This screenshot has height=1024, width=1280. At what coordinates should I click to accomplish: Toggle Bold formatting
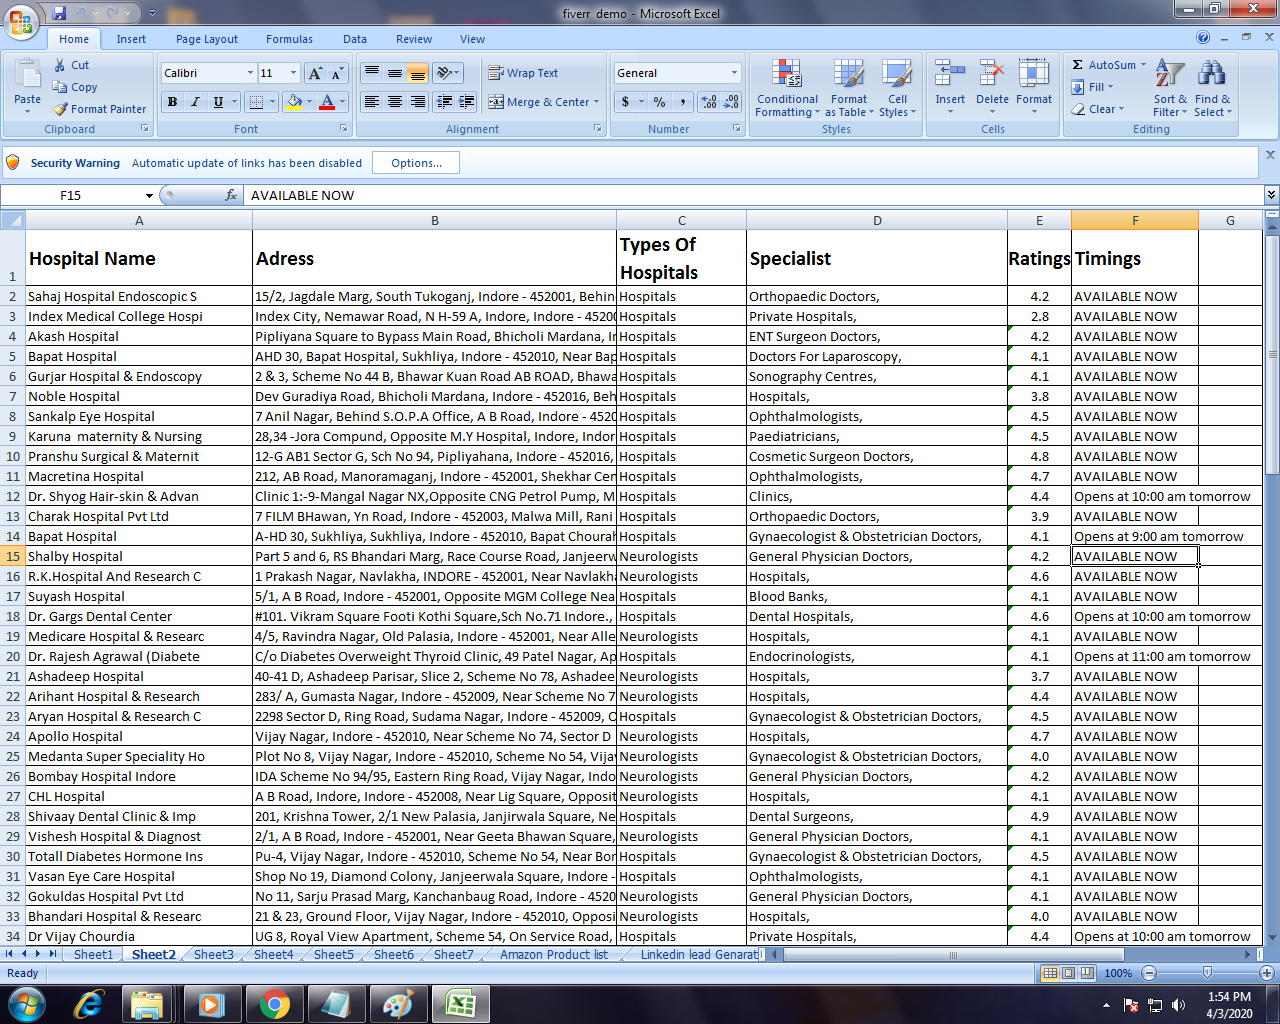172,102
